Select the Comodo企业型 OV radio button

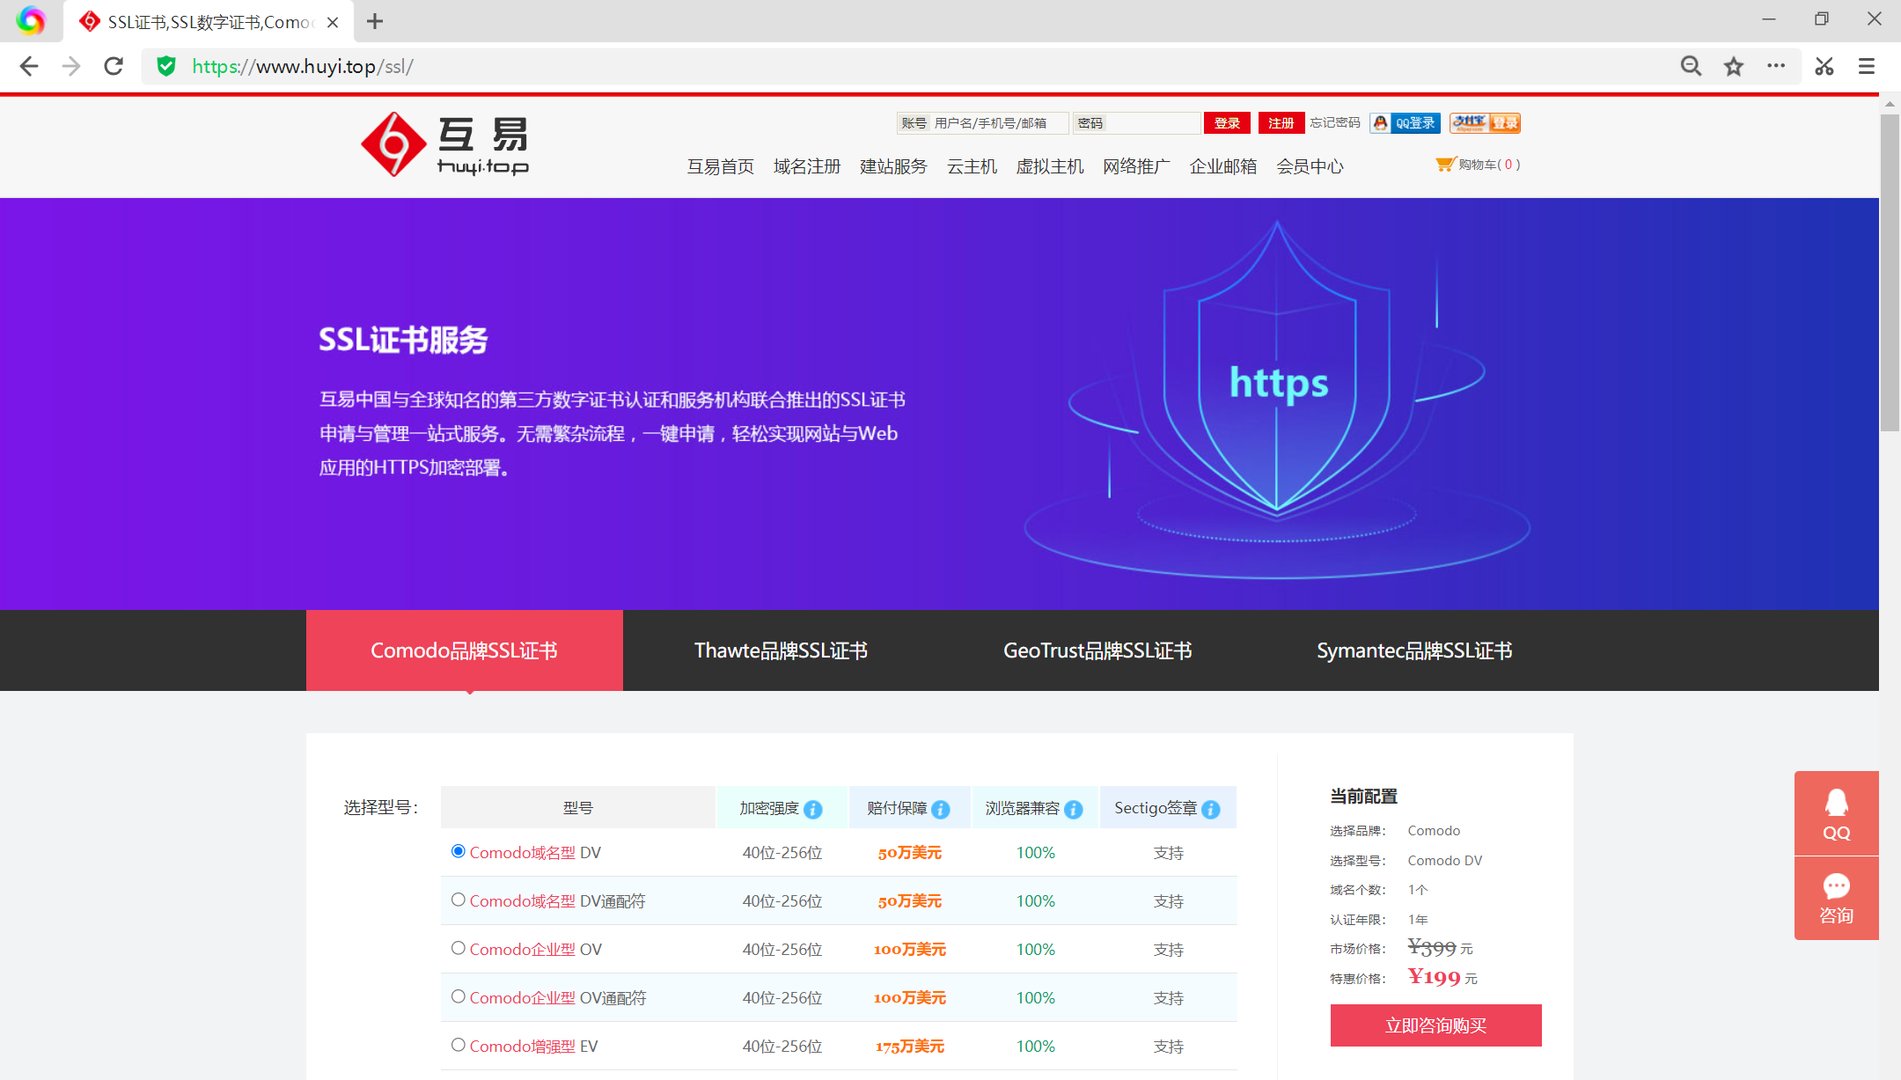(458, 947)
